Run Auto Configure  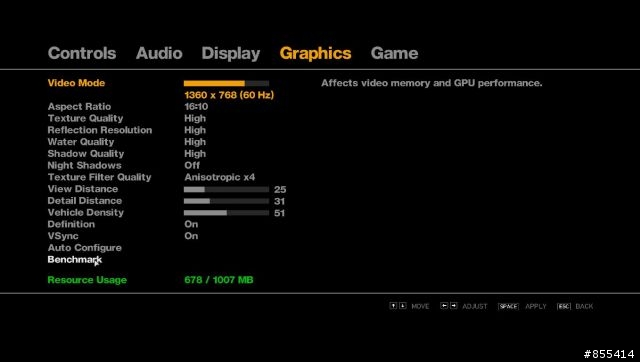84,248
